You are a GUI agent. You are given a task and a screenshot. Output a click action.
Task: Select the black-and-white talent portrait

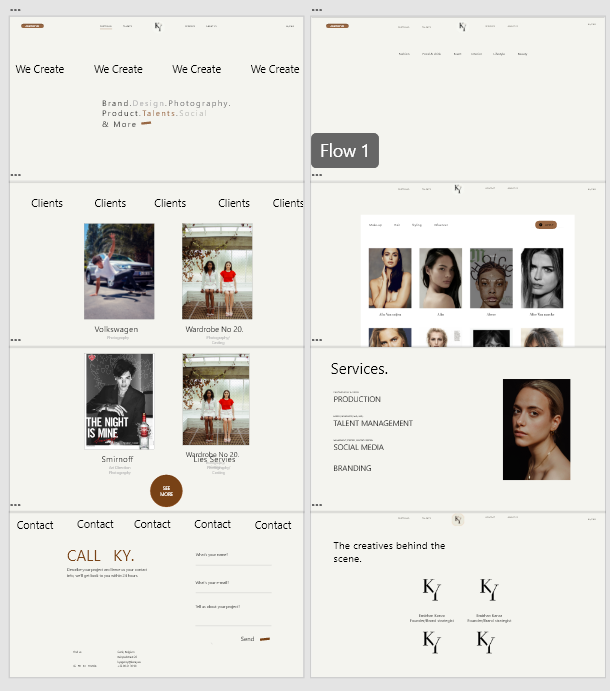(542, 278)
